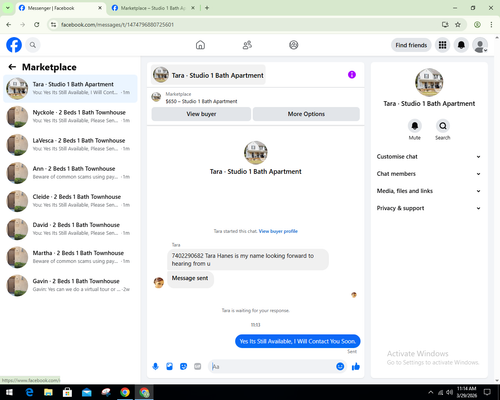The image size is (500, 400).
Task: Choose a GIF icon in composer
Action: tap(198, 367)
